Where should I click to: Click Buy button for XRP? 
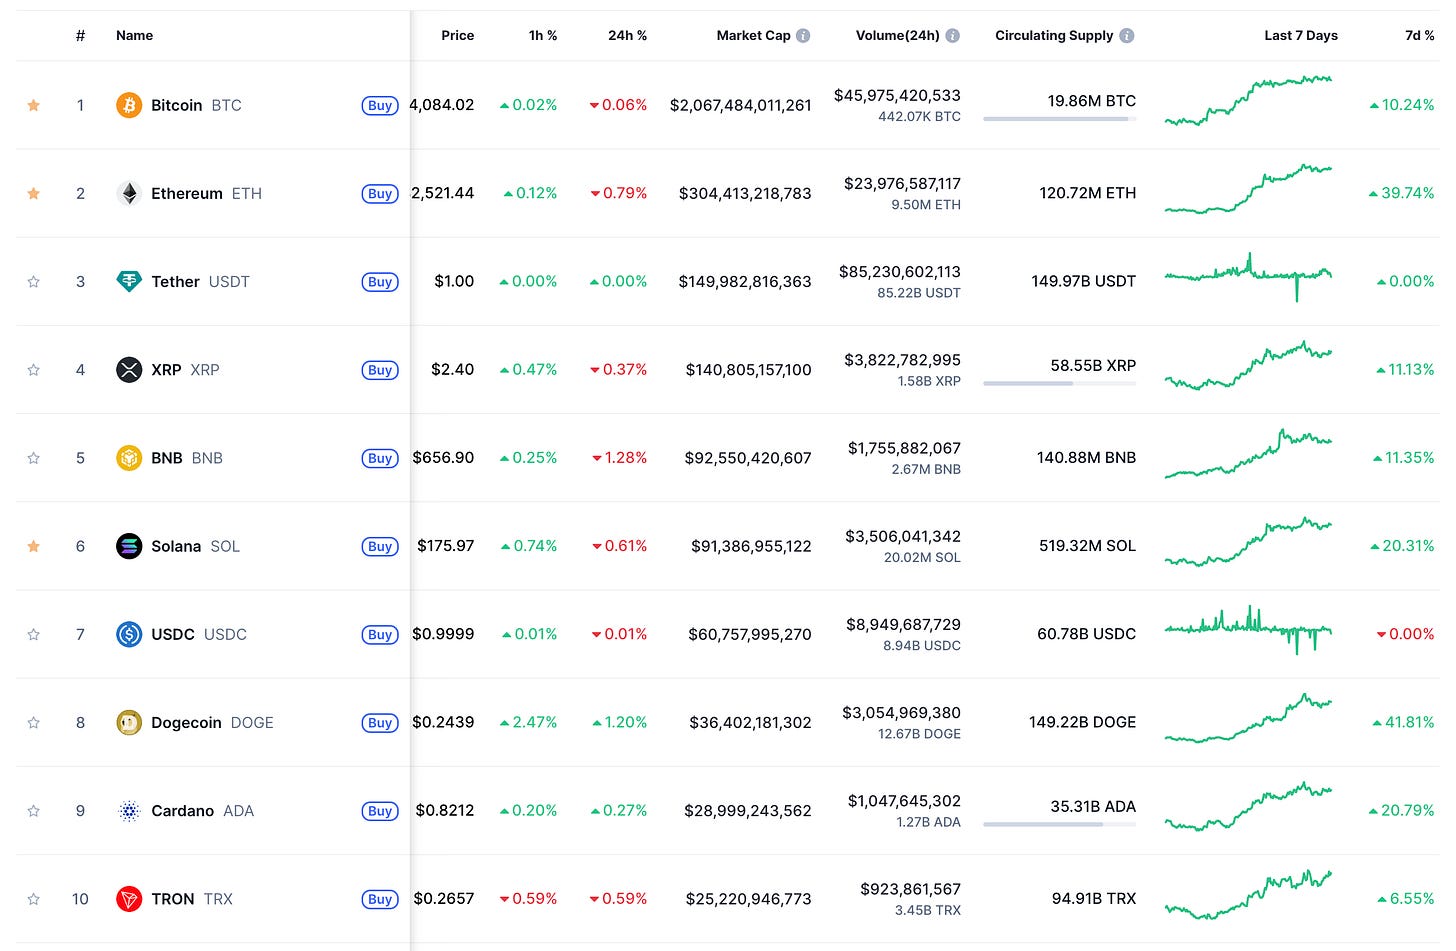tap(380, 370)
